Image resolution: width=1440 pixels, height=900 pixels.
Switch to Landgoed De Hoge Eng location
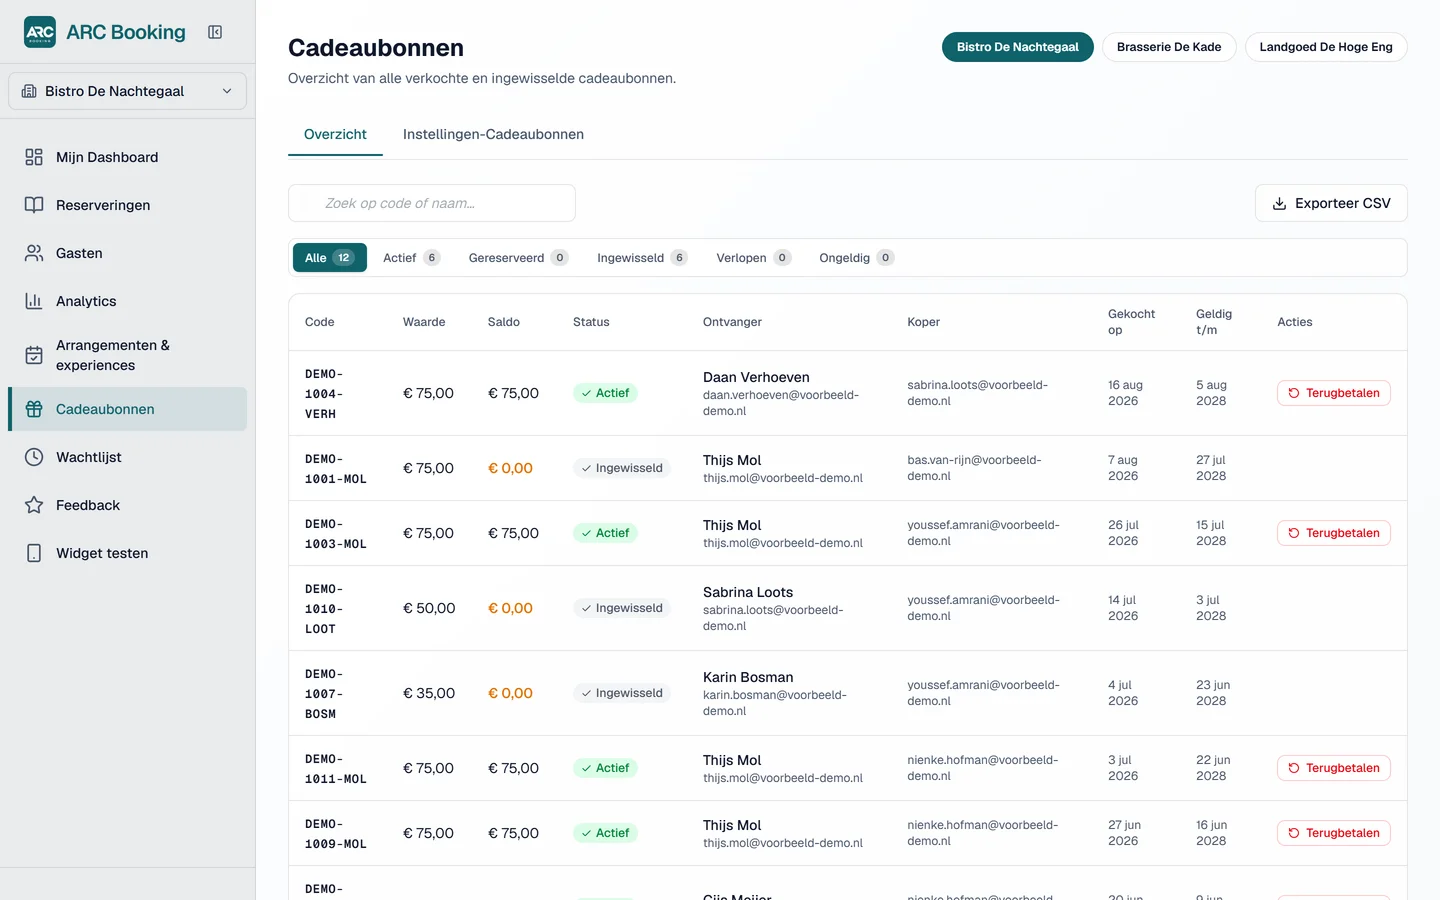pyautogui.click(x=1326, y=47)
